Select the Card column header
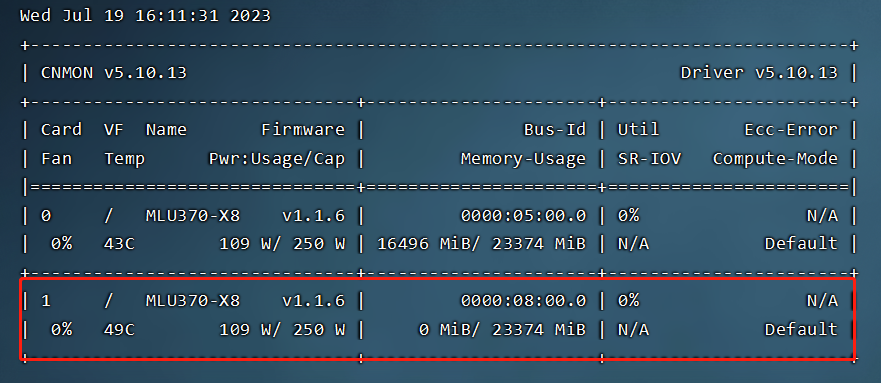Image resolution: width=881 pixels, height=383 pixels. click(61, 130)
